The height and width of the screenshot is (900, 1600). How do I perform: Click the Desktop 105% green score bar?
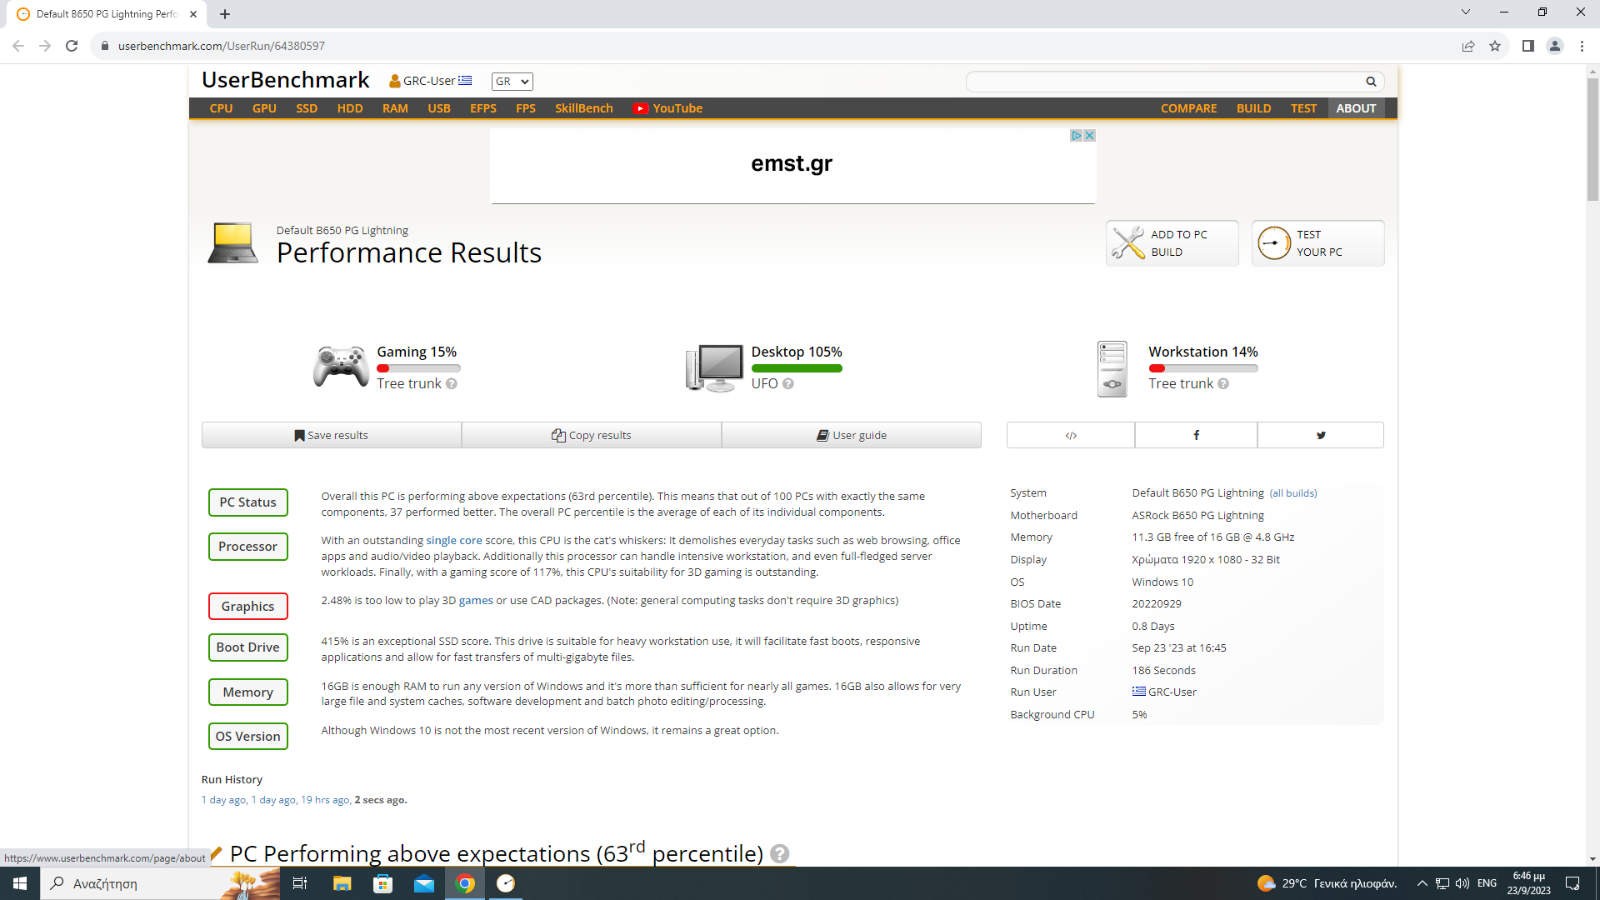797,368
